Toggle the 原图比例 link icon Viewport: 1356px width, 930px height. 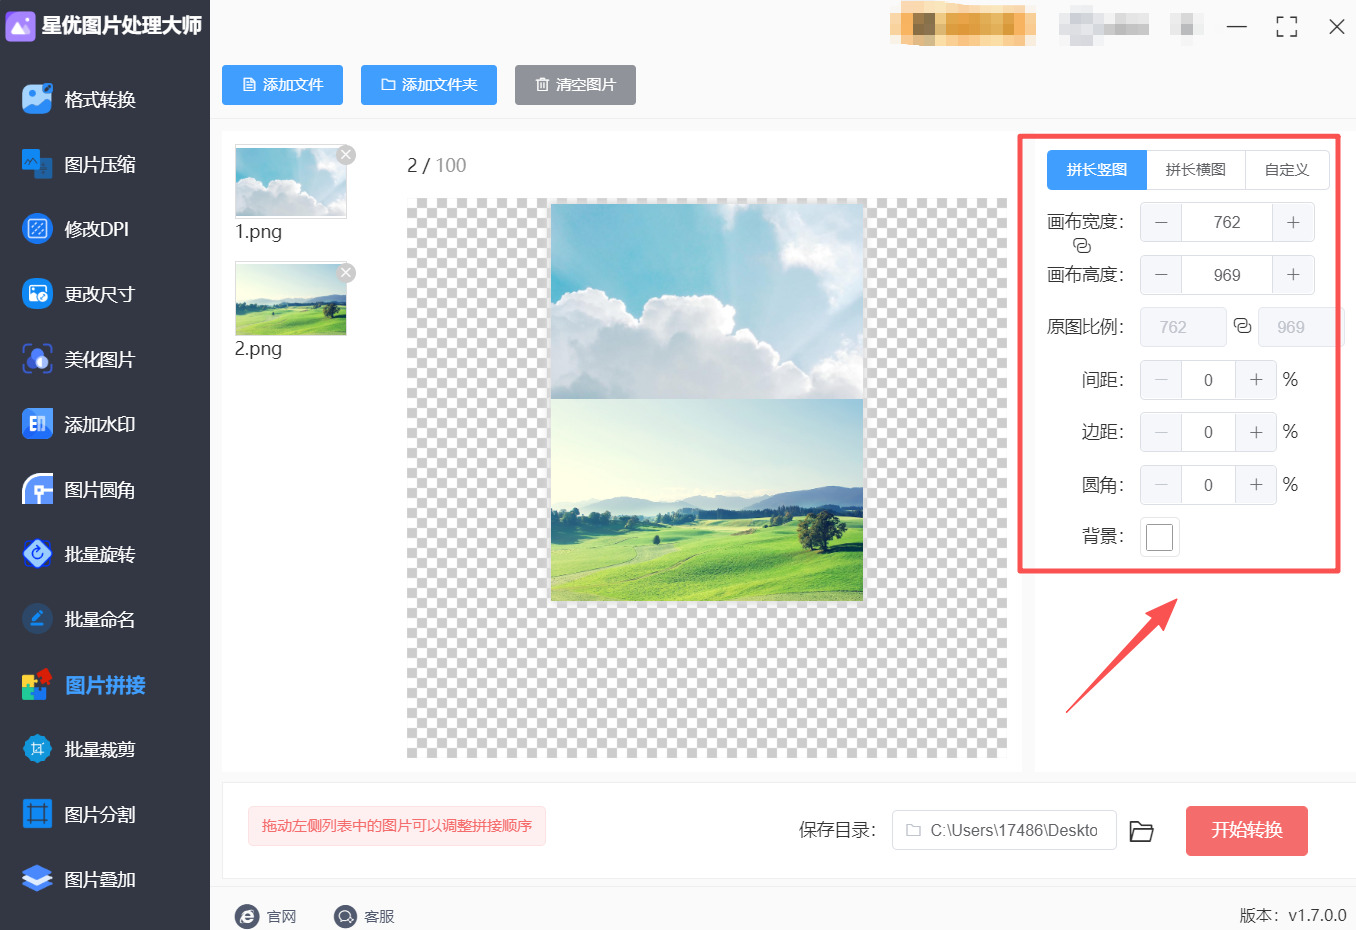(x=1242, y=326)
